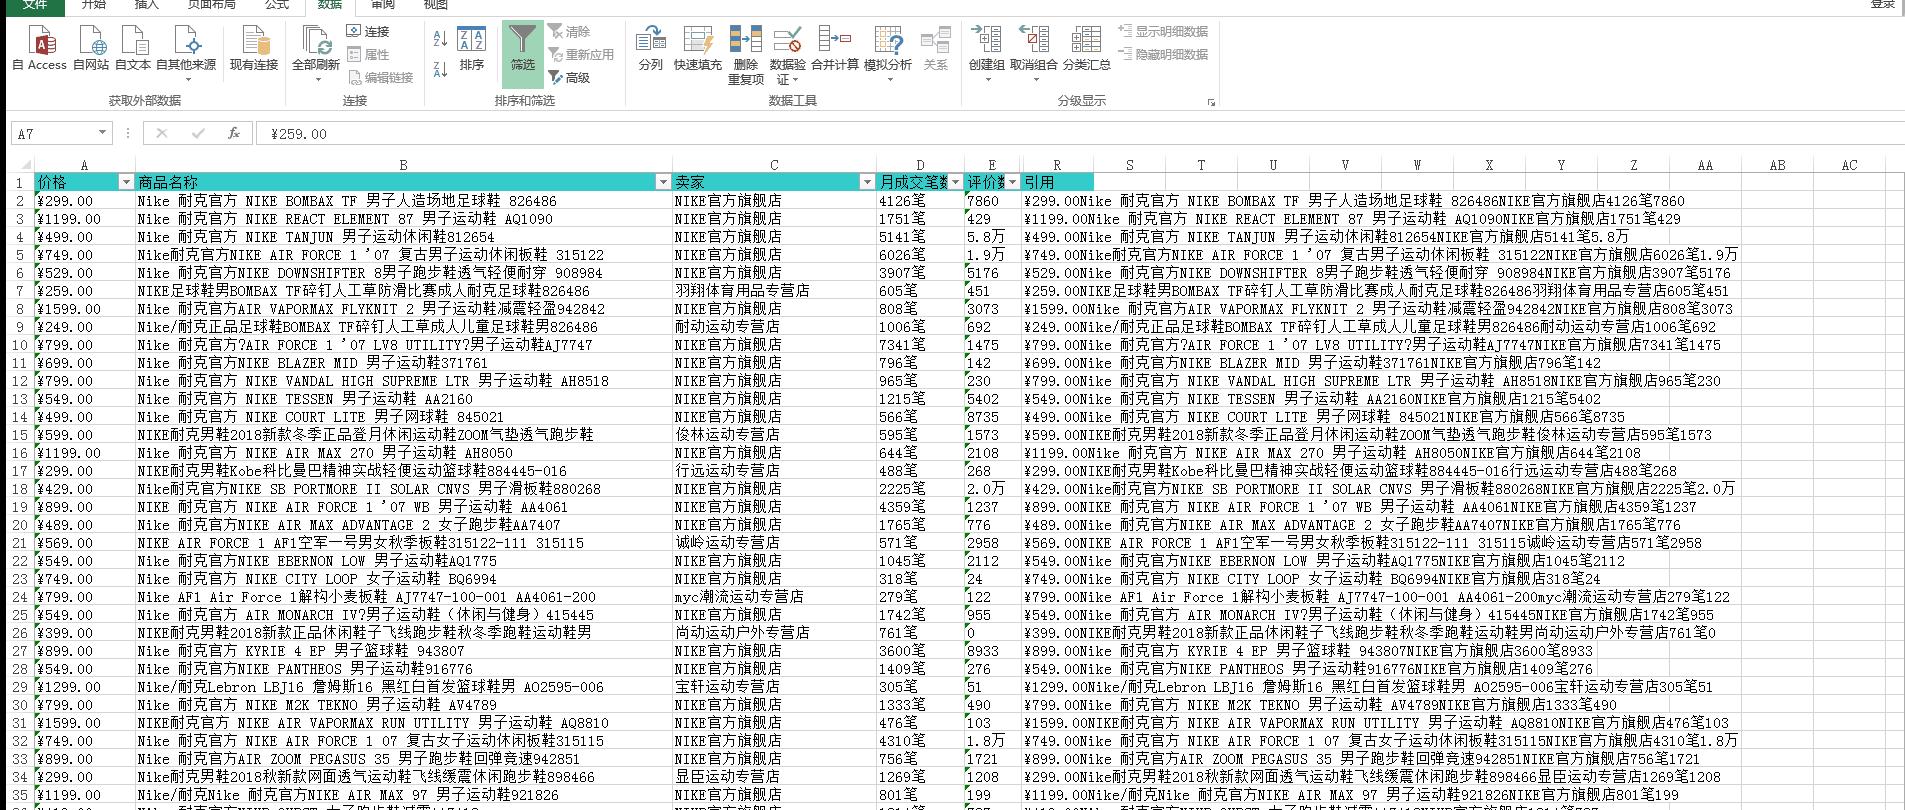Open the Name Box dropdown arrow
This screenshot has width=1905, height=810.
tap(102, 133)
